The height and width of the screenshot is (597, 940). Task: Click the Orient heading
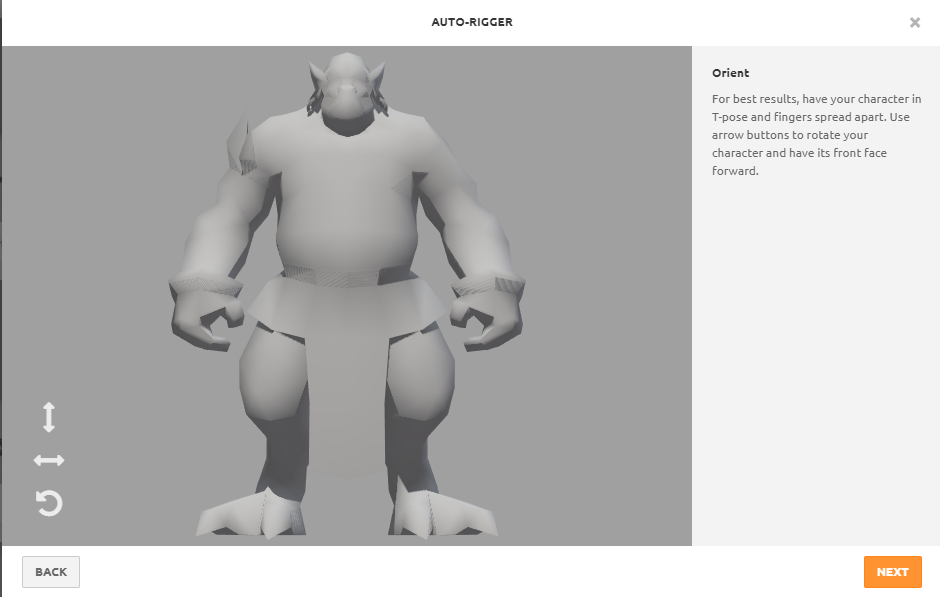[730, 73]
